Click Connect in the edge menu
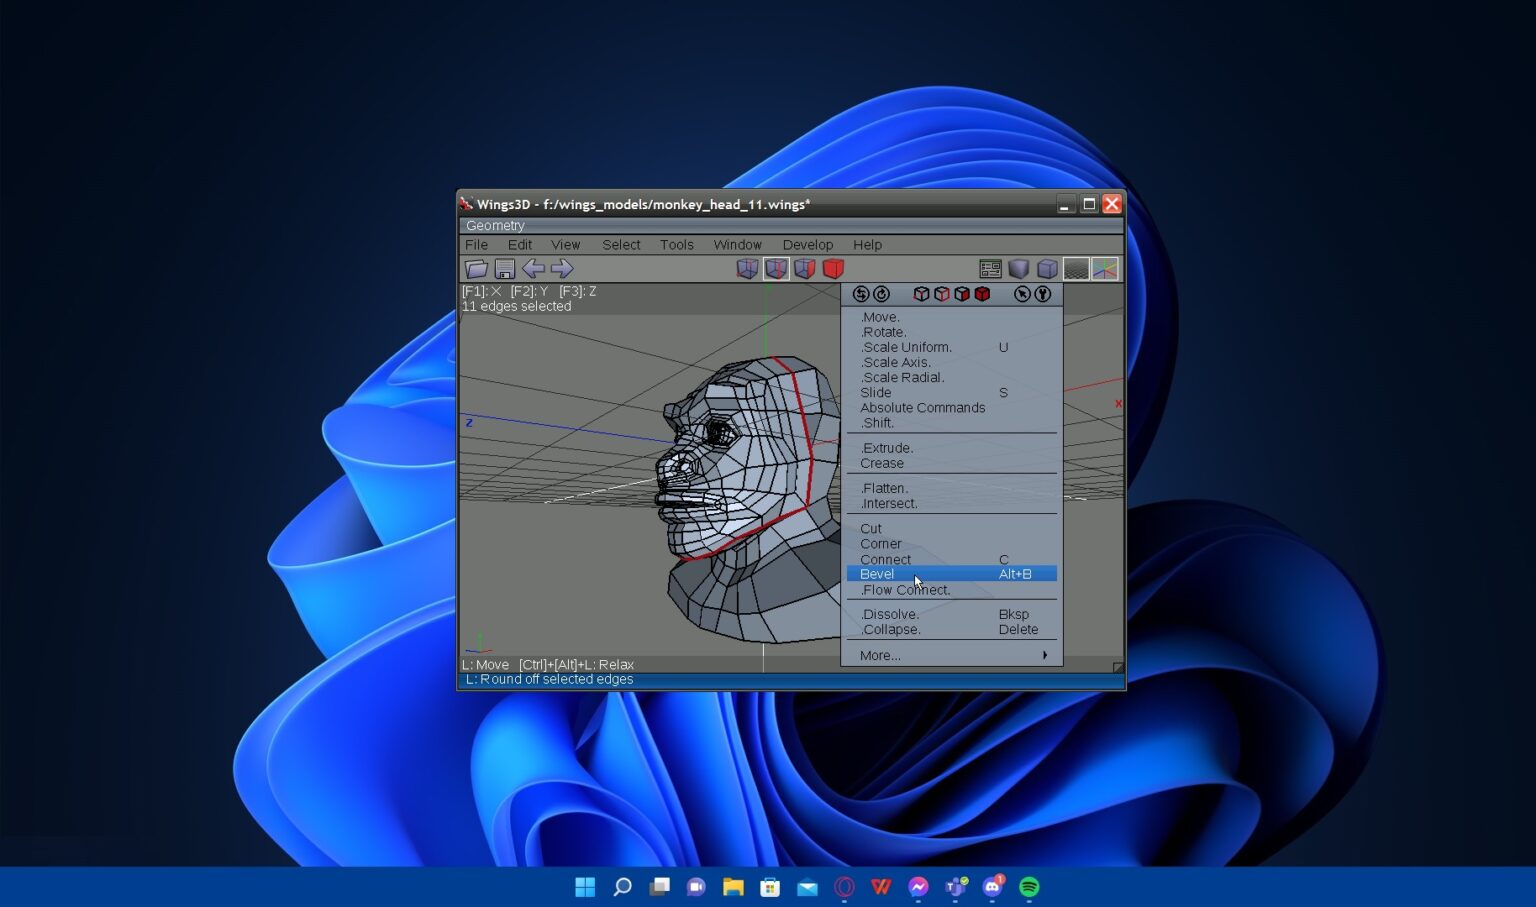 (x=885, y=559)
